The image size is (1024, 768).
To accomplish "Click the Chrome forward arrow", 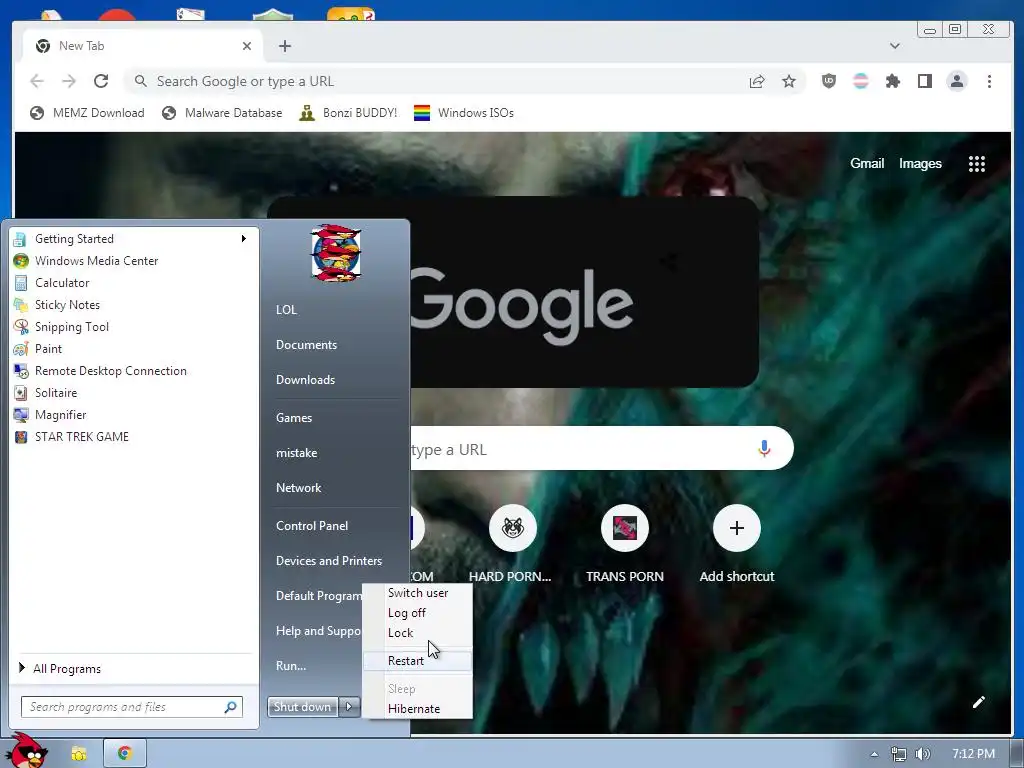I will point(69,81).
